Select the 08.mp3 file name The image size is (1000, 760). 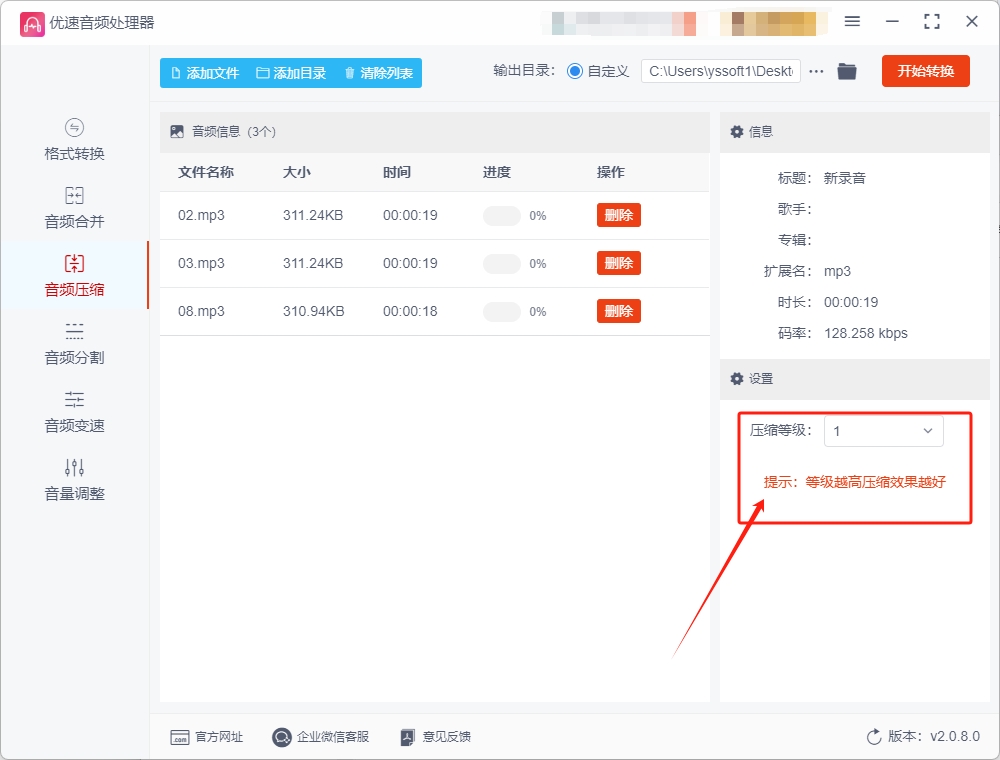tap(201, 311)
